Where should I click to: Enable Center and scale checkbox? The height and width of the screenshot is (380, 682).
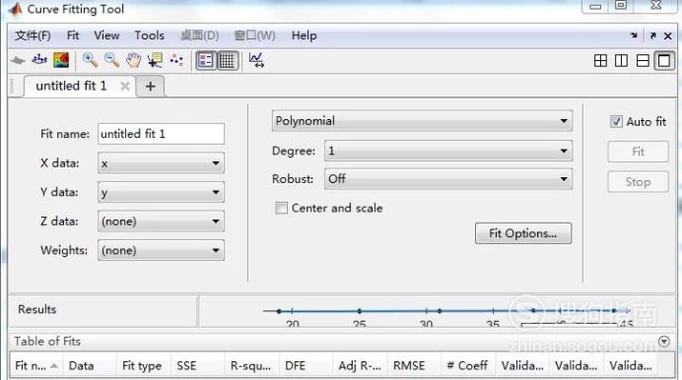coord(281,208)
